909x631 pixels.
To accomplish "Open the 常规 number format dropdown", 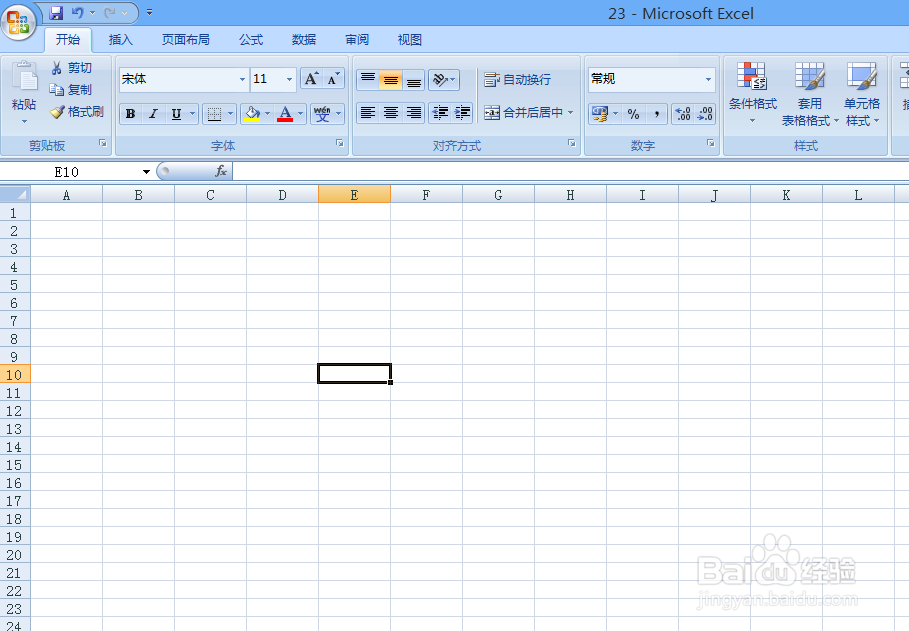I will click(708, 79).
